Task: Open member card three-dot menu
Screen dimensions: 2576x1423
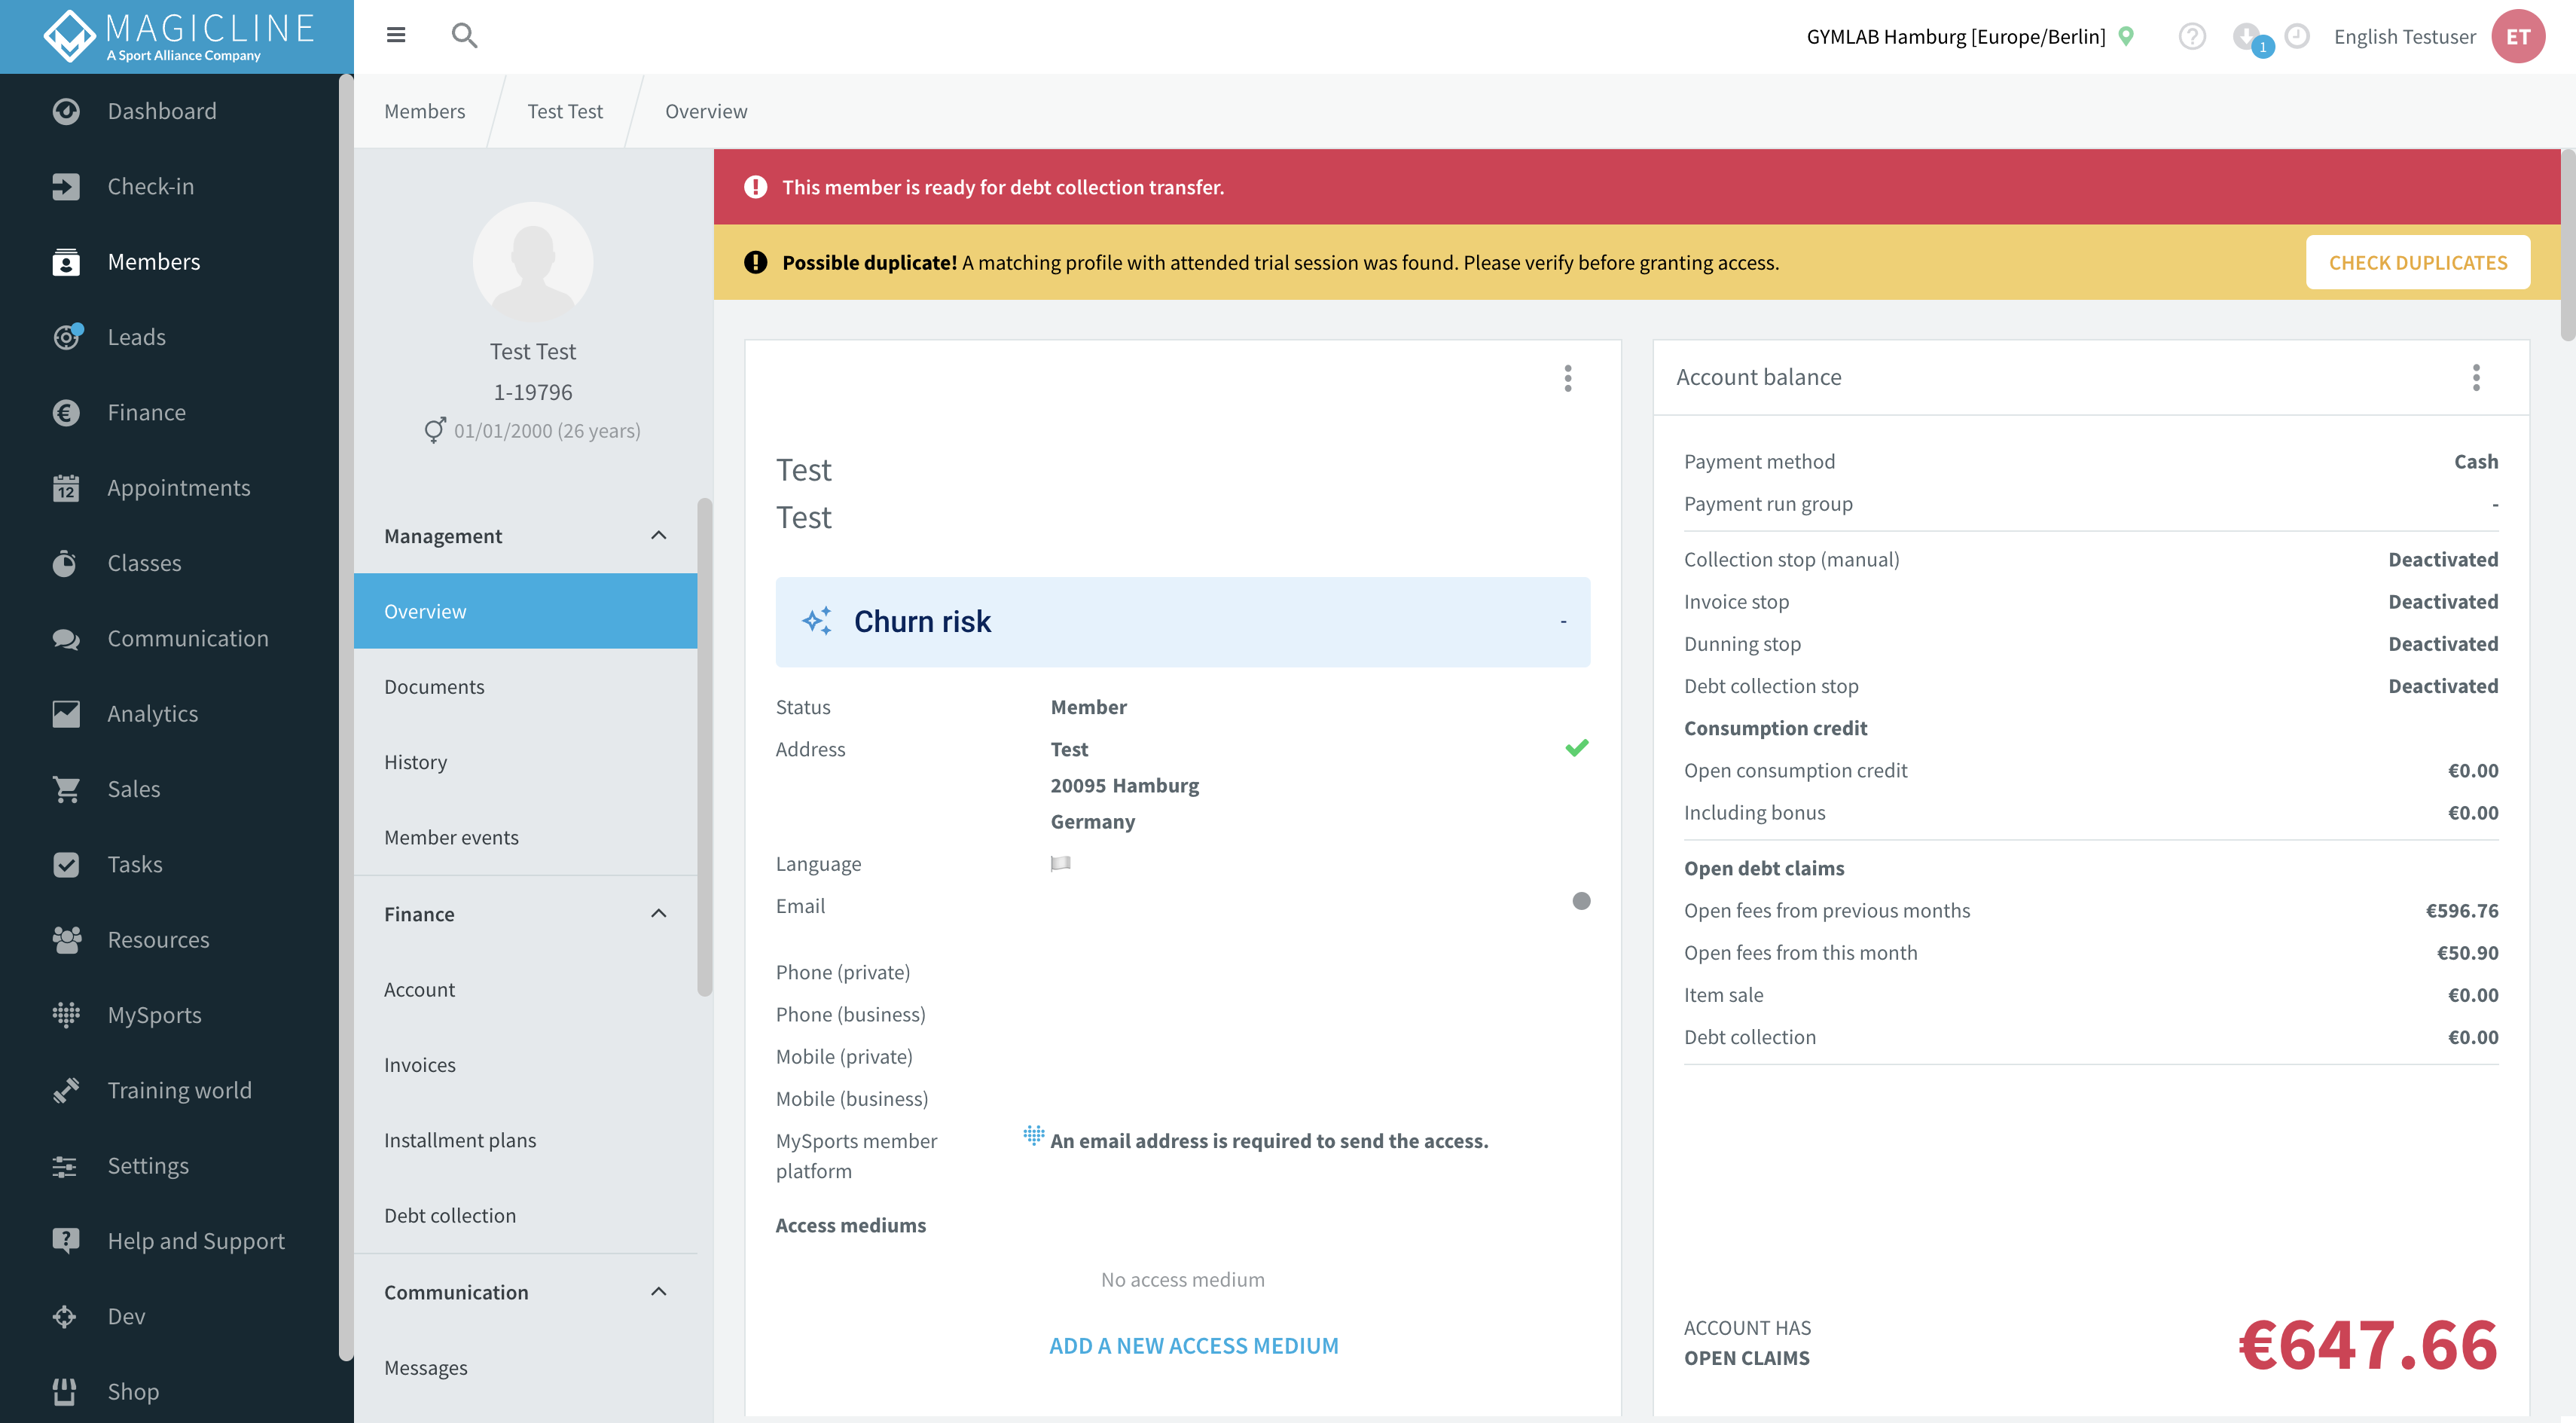Action: point(1567,378)
